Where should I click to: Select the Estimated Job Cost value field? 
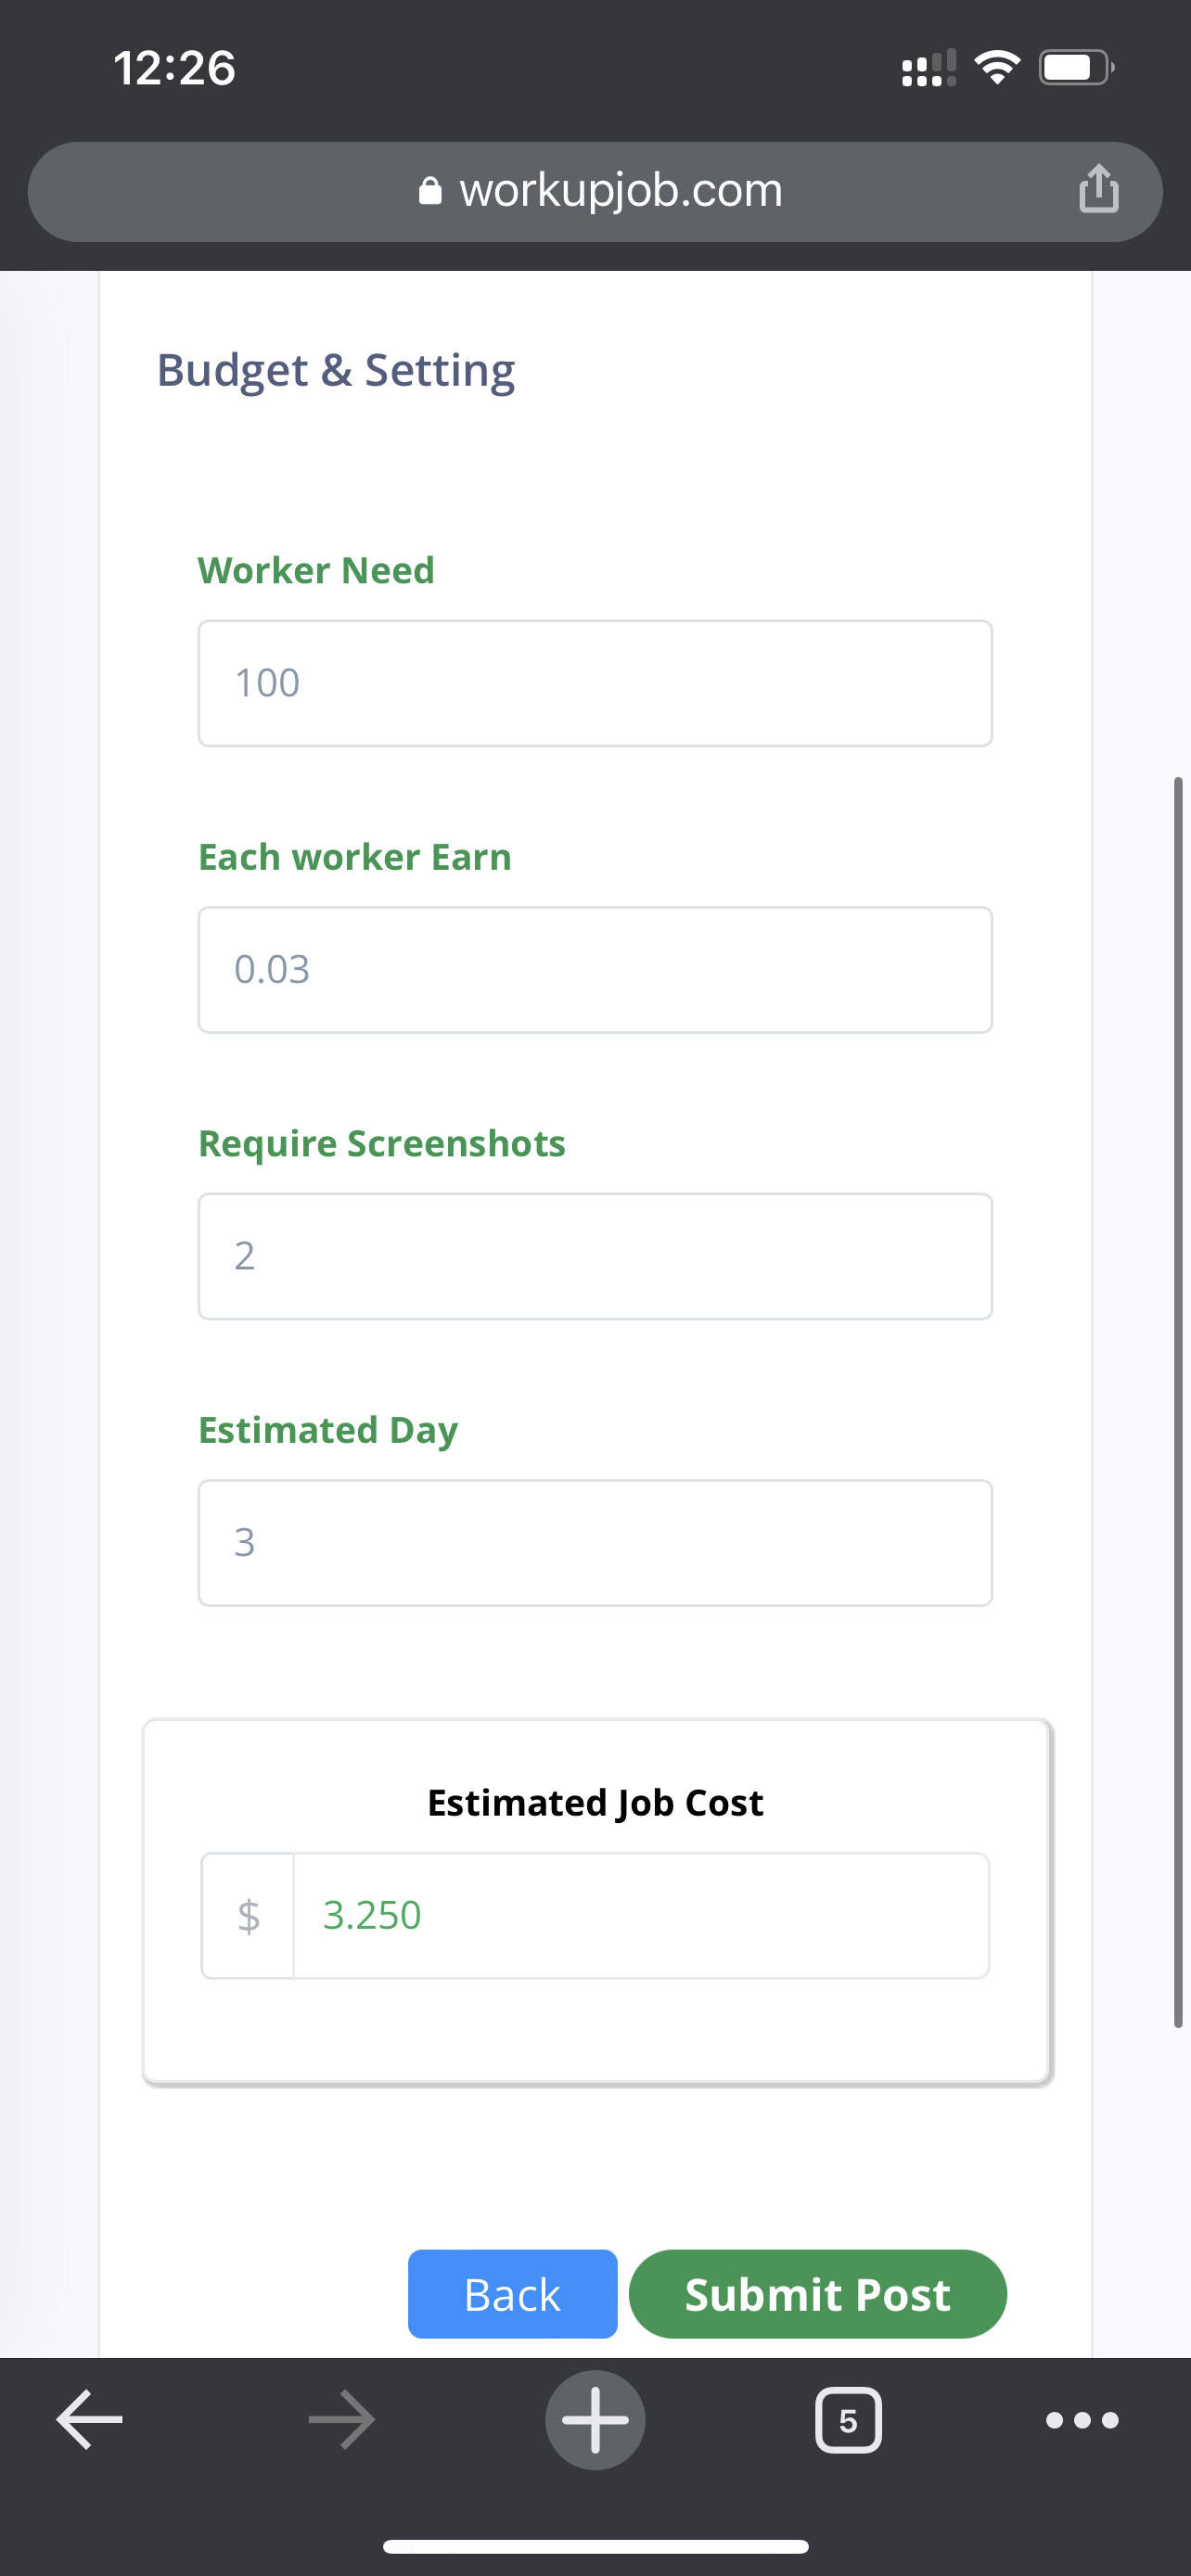pos(641,1915)
